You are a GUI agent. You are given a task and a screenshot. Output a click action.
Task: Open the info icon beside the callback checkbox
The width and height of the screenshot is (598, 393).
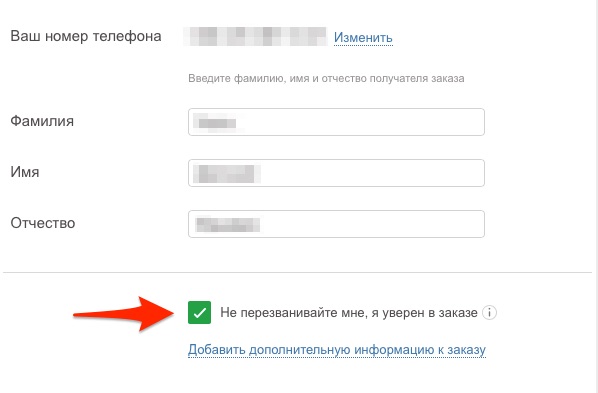click(x=489, y=313)
